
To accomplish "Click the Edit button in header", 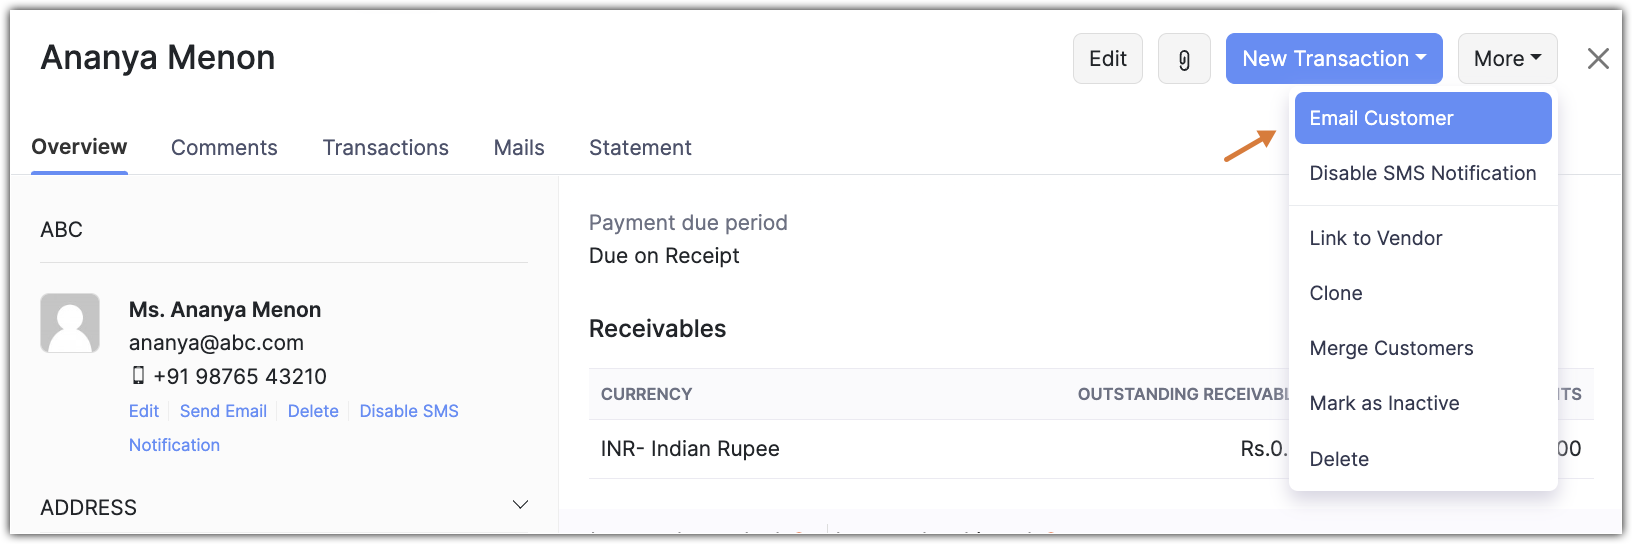I will pos(1107,59).
